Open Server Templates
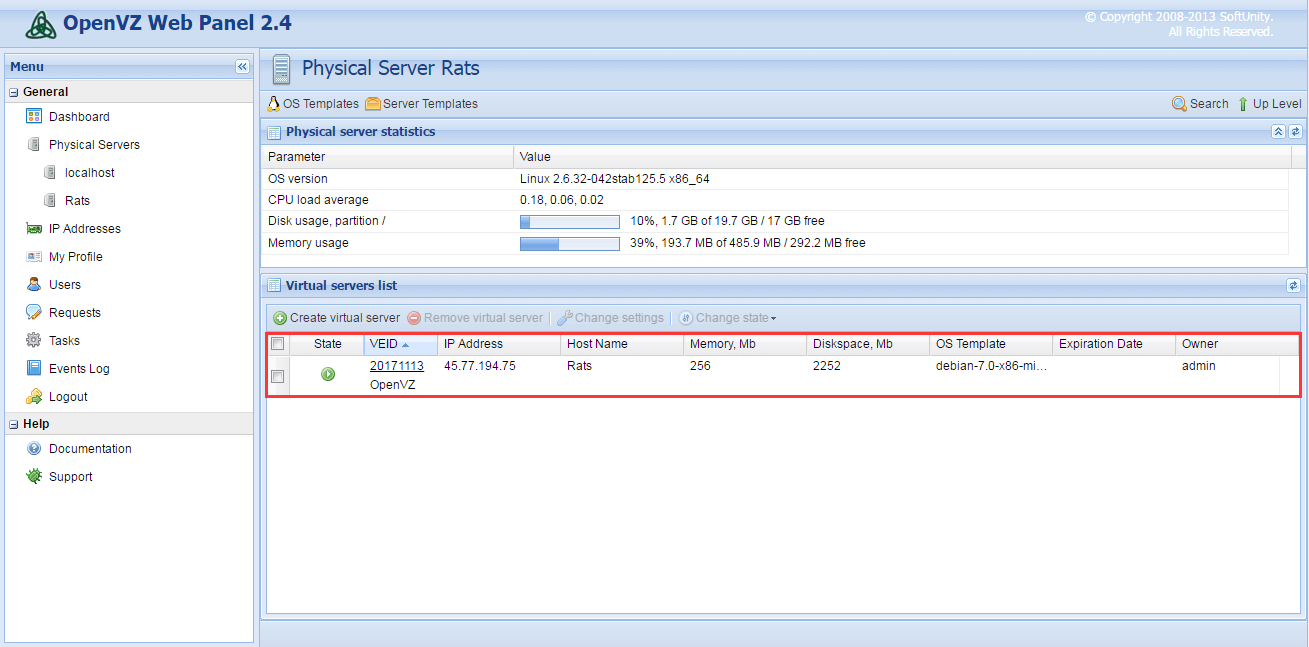Viewport: 1309px width, 647px height. [422, 104]
